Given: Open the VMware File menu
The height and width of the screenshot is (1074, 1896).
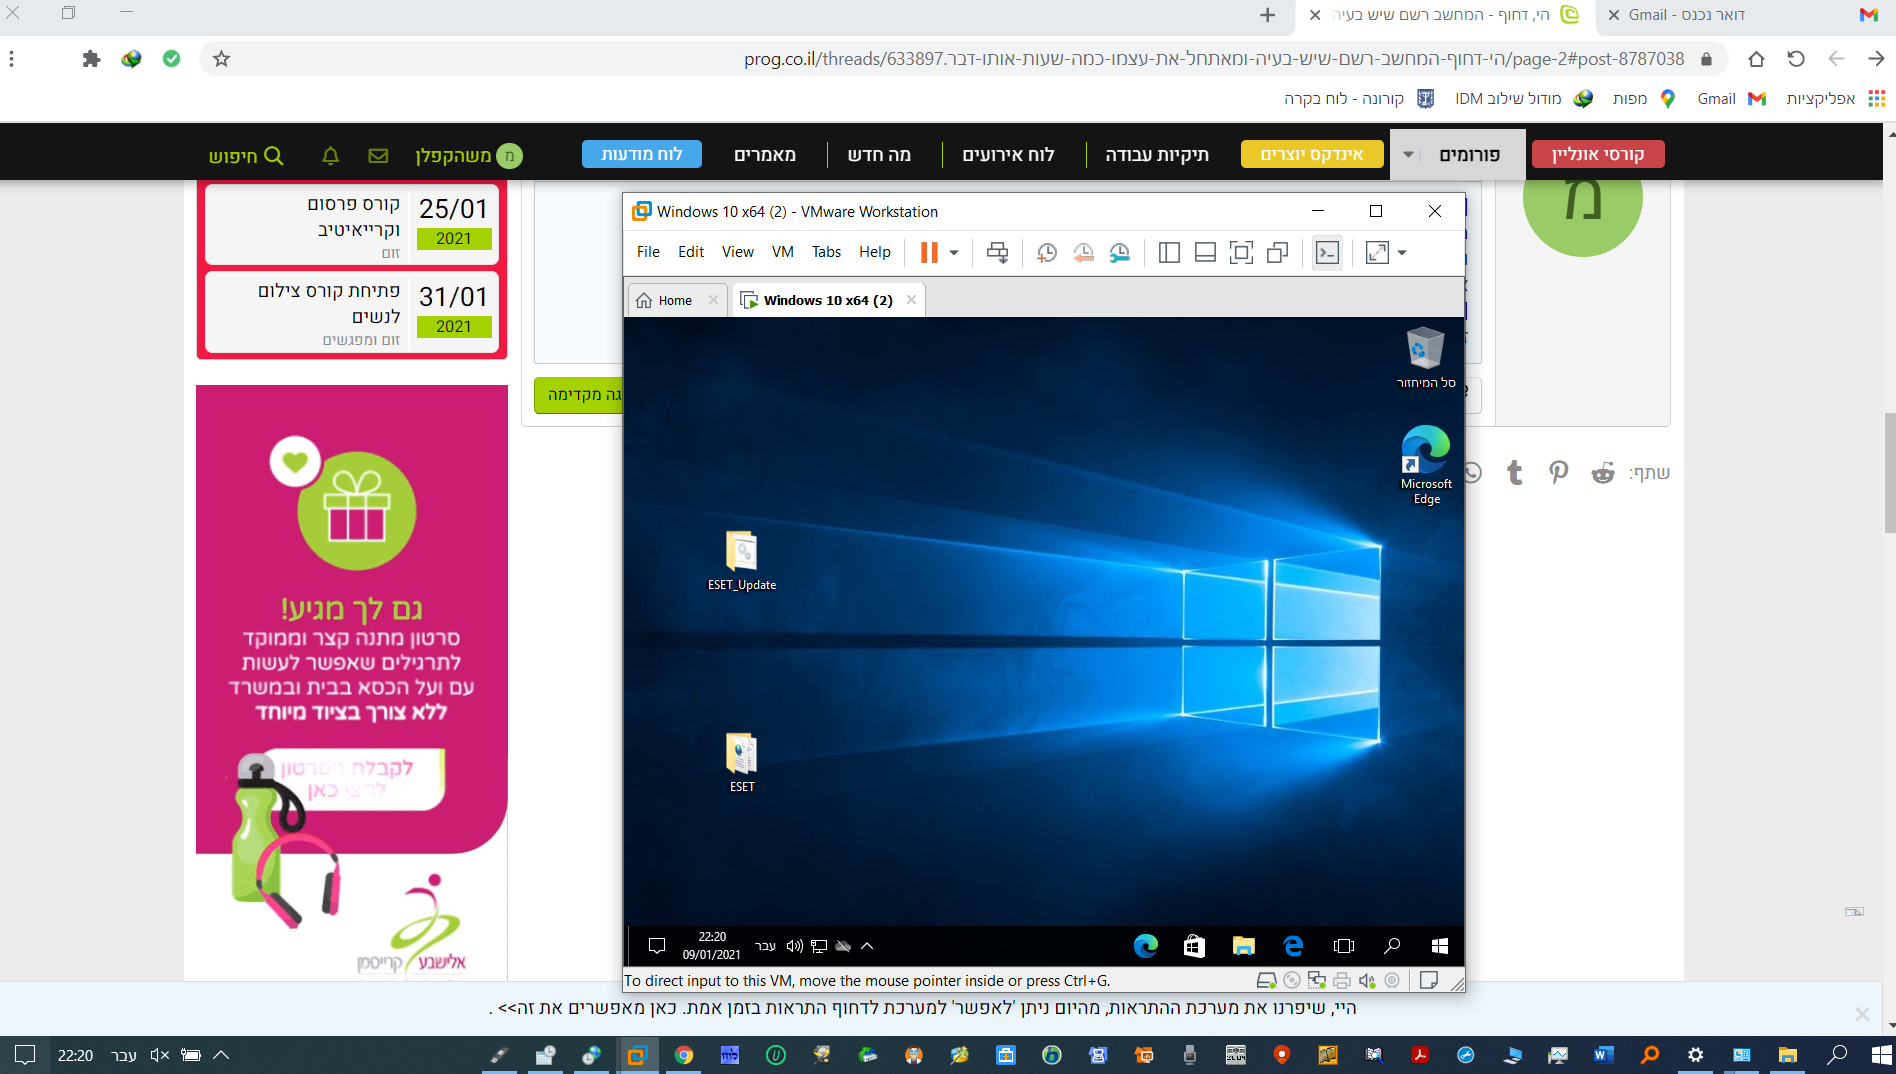Looking at the screenshot, I should click(648, 252).
